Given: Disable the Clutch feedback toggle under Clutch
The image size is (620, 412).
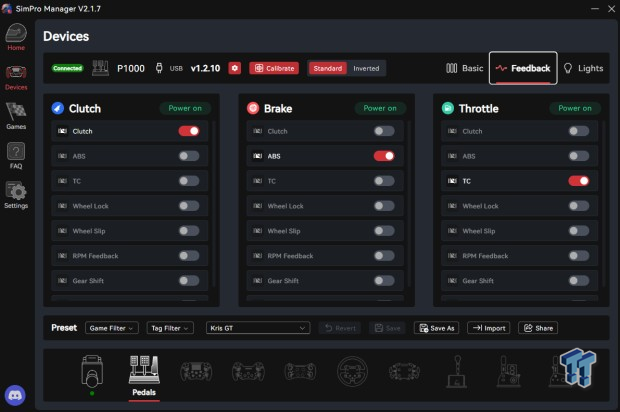Looking at the screenshot, I should tap(189, 131).
